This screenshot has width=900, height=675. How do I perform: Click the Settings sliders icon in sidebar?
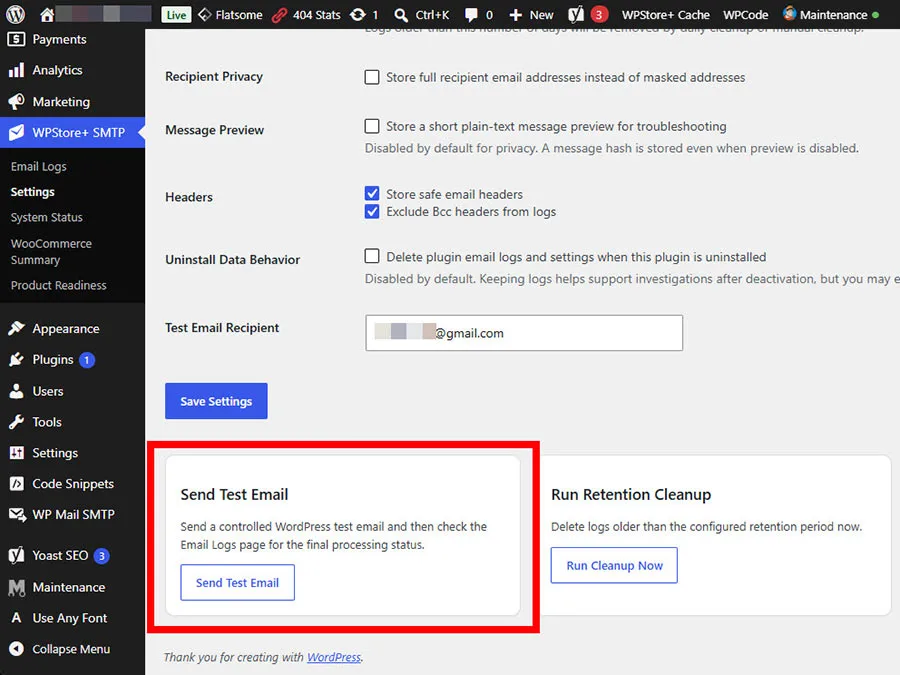[x=17, y=453]
